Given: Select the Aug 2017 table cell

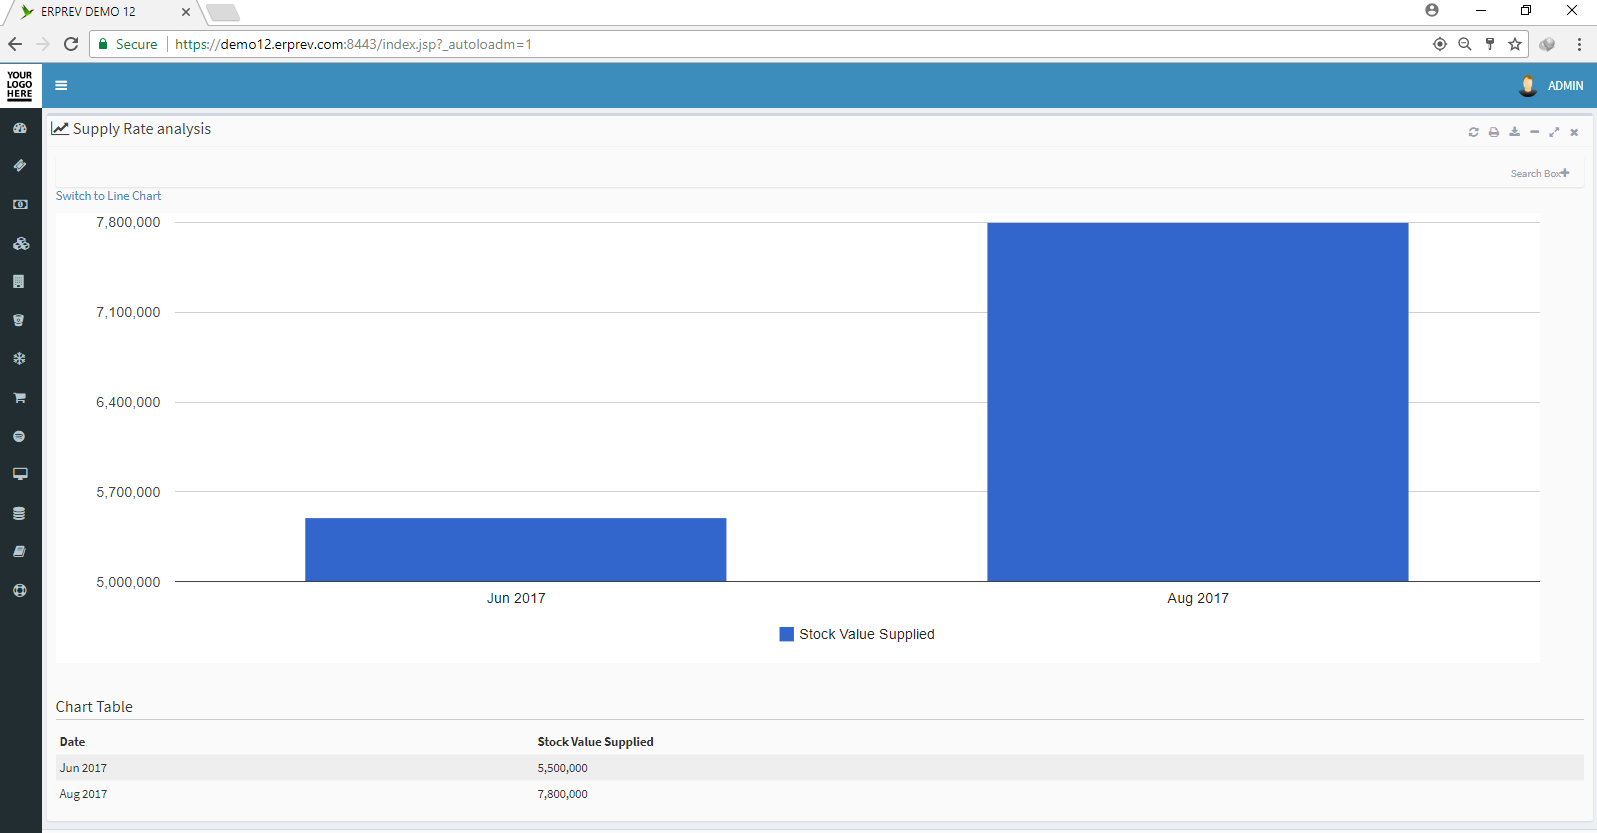Looking at the screenshot, I should click(x=83, y=794).
